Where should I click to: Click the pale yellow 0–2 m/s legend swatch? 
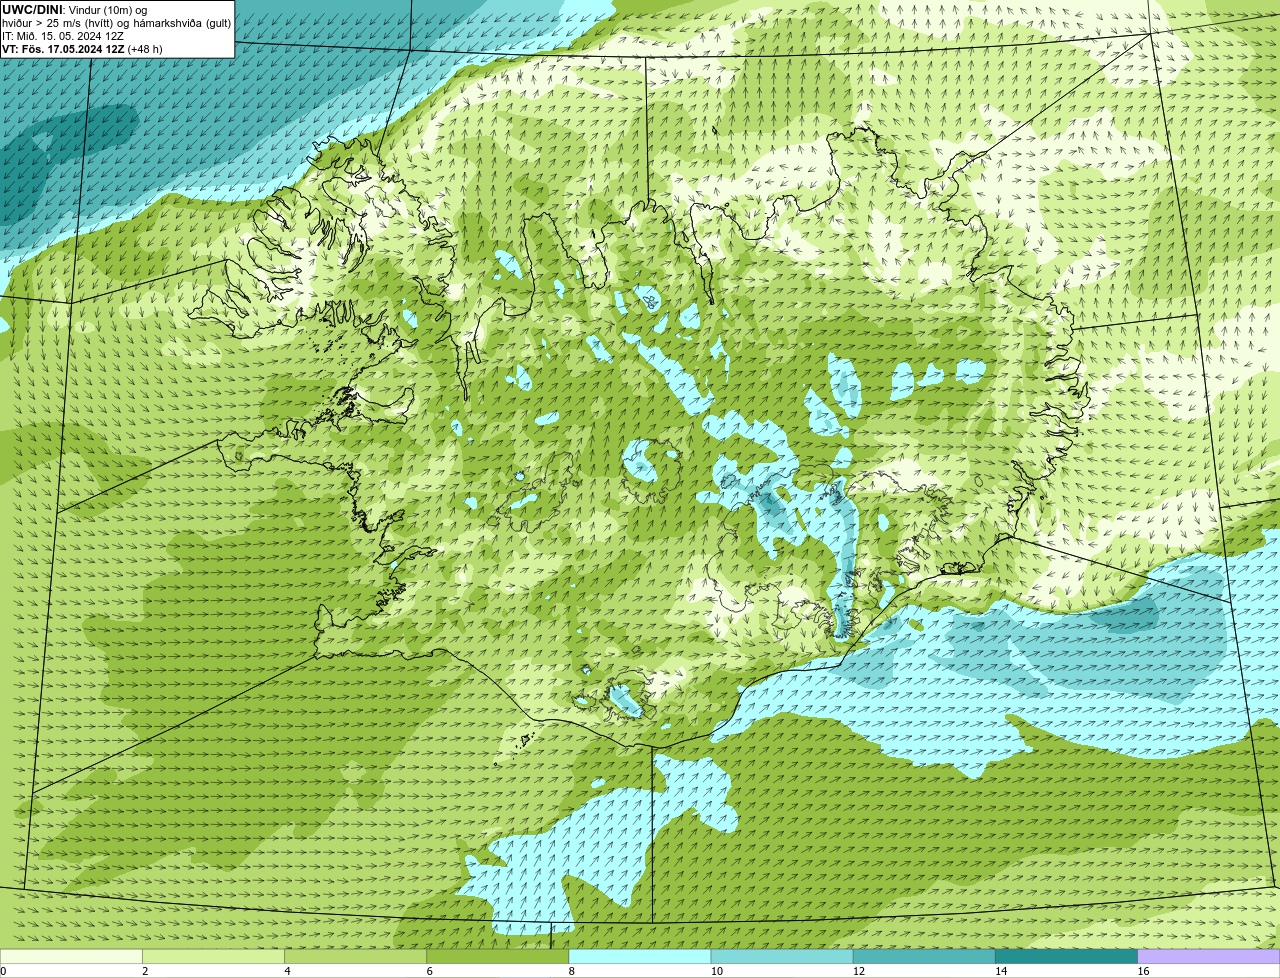pyautogui.click(x=71, y=957)
